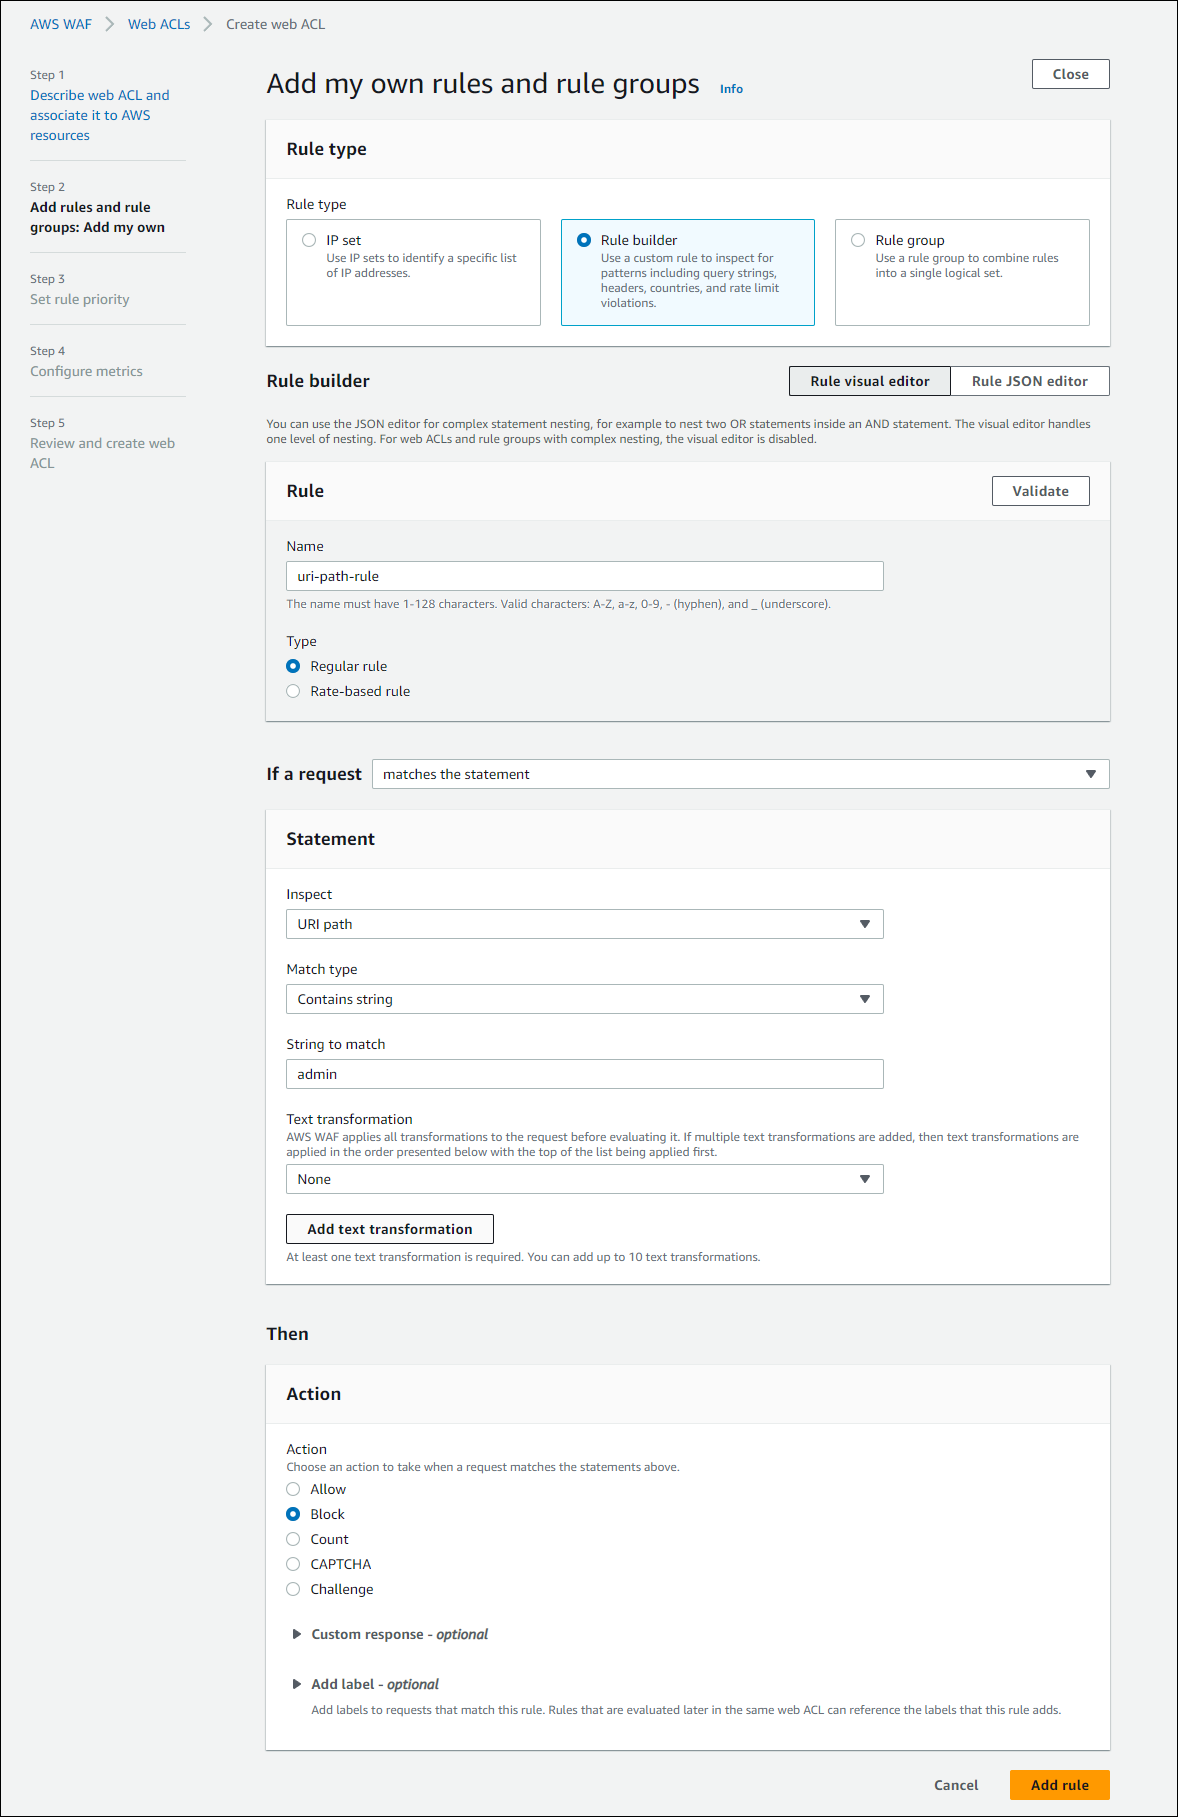Focus the String to match field
The width and height of the screenshot is (1178, 1817).
(x=585, y=1074)
